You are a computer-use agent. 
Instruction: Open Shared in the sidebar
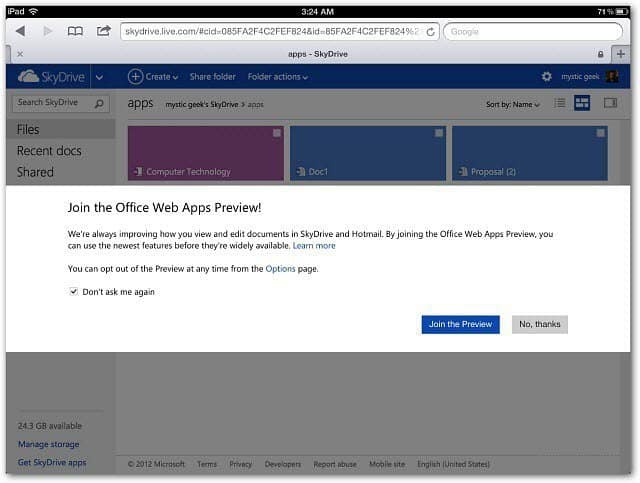[x=35, y=172]
